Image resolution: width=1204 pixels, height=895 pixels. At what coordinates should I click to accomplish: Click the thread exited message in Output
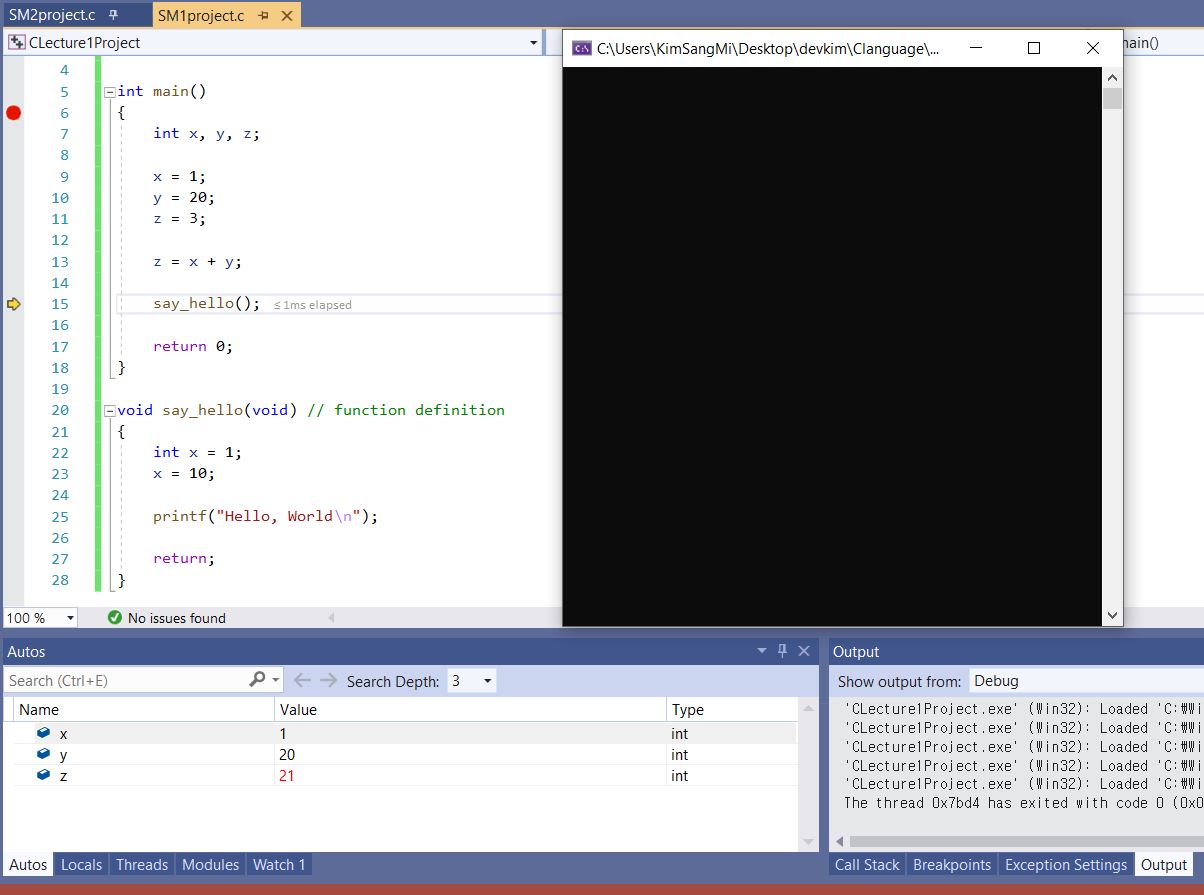[x=1023, y=802]
